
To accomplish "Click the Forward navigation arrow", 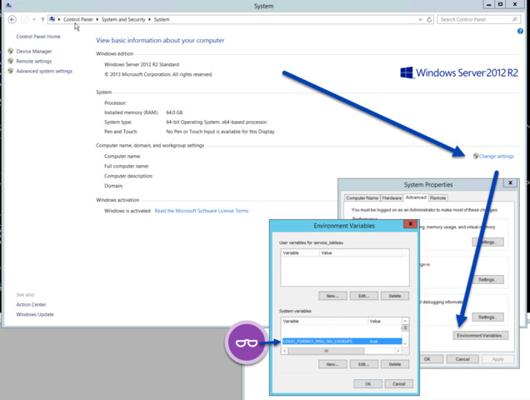I will pos(24,20).
